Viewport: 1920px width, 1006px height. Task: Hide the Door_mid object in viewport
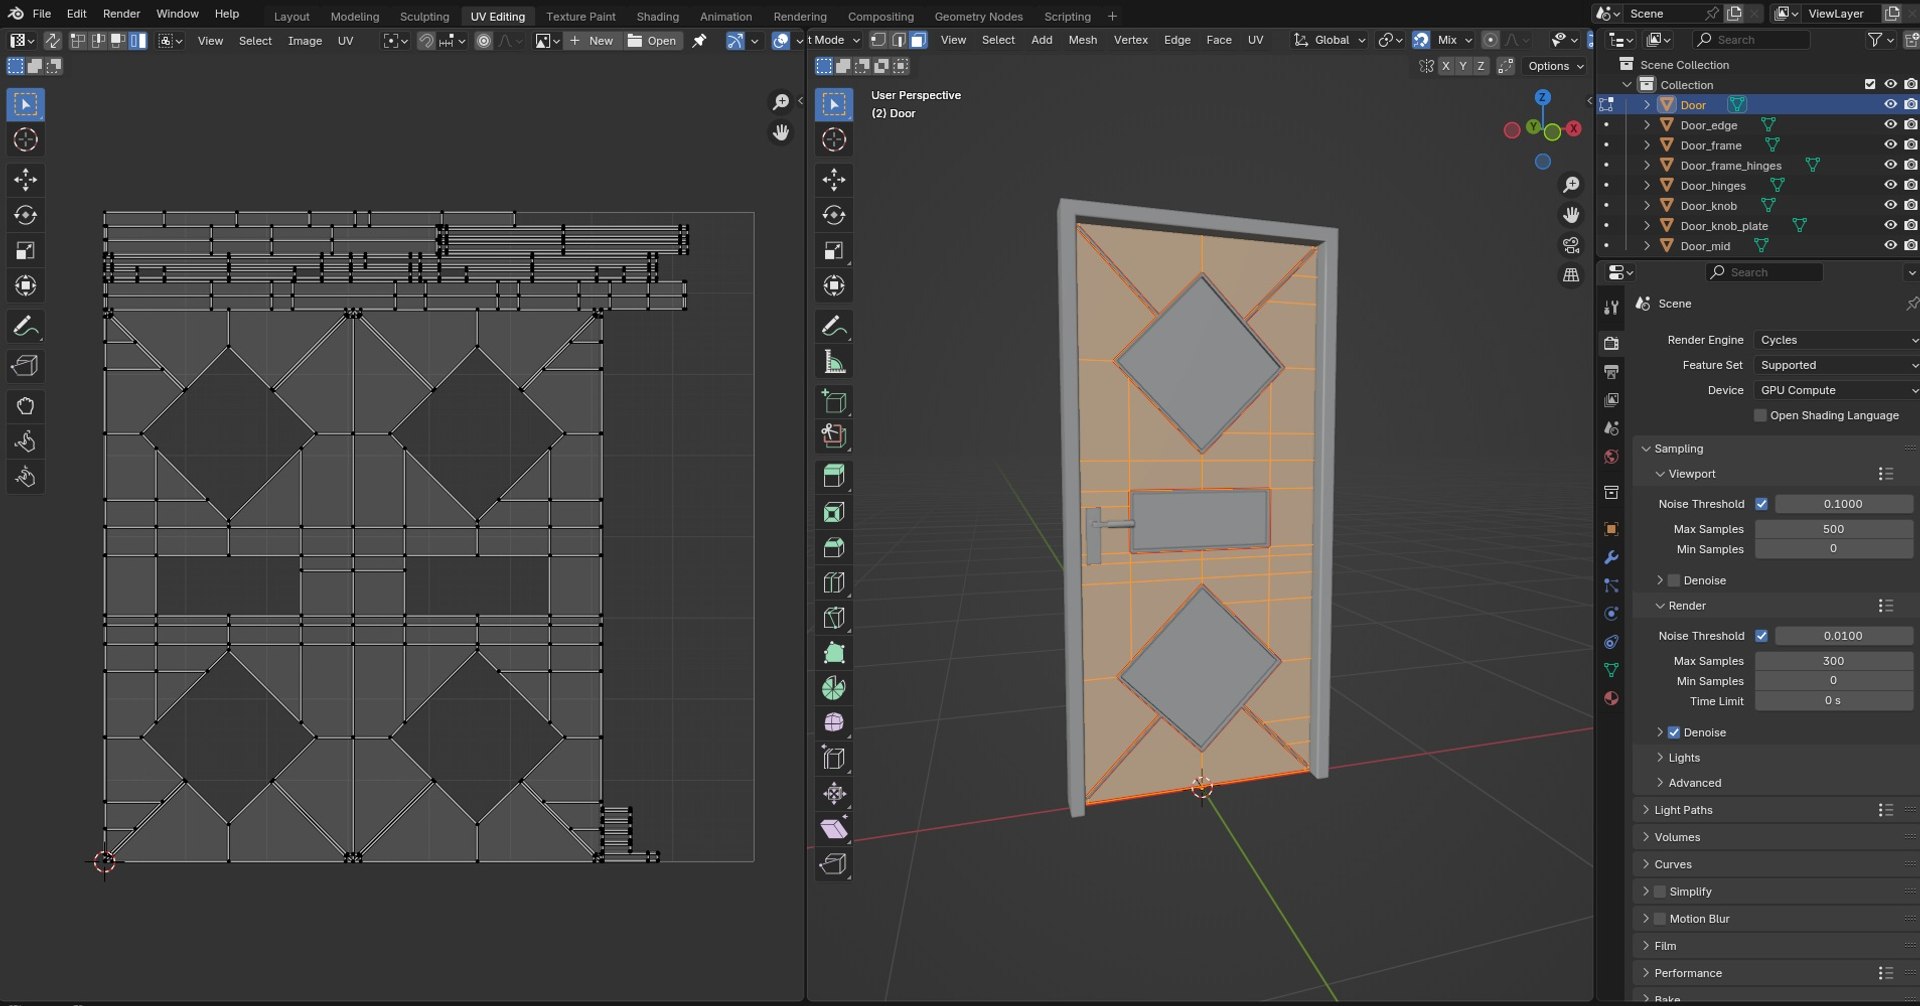(x=1890, y=245)
